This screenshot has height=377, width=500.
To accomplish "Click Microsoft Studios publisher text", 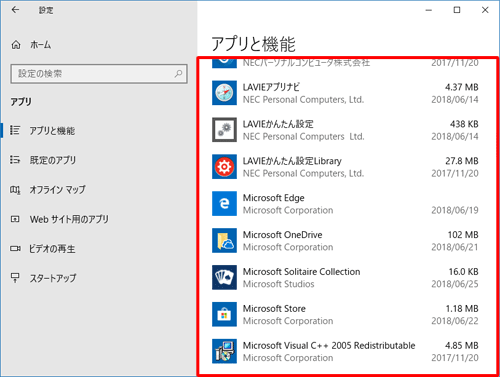I will [278, 284].
